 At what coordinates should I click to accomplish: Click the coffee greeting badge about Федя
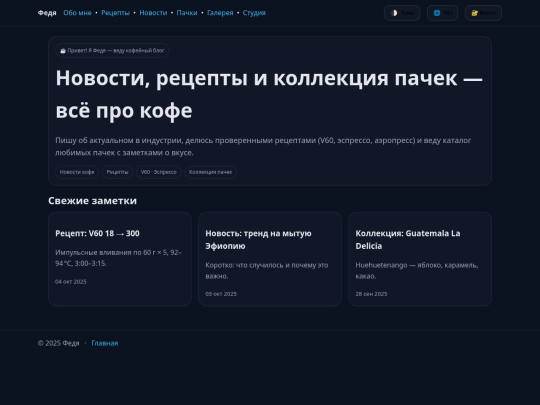pos(112,51)
